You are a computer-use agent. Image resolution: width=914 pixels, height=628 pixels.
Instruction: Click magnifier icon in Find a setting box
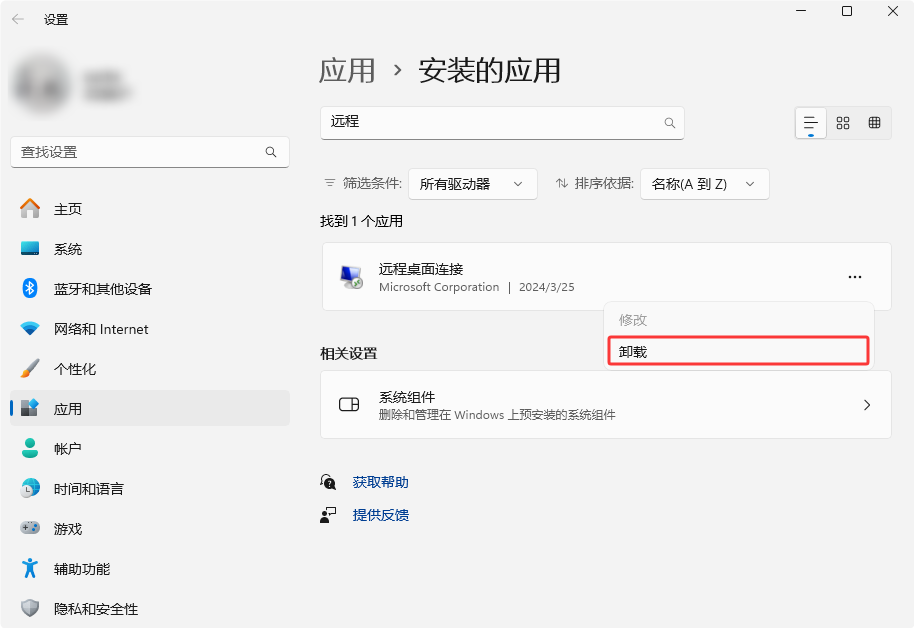271,152
